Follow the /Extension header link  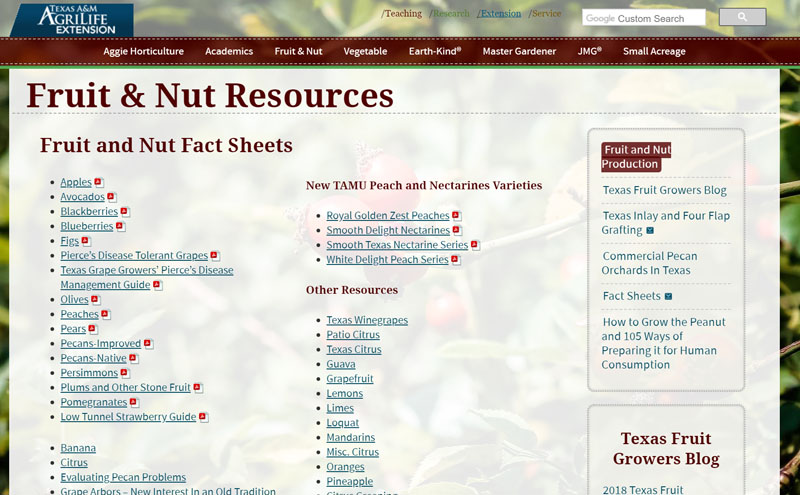tap(499, 14)
